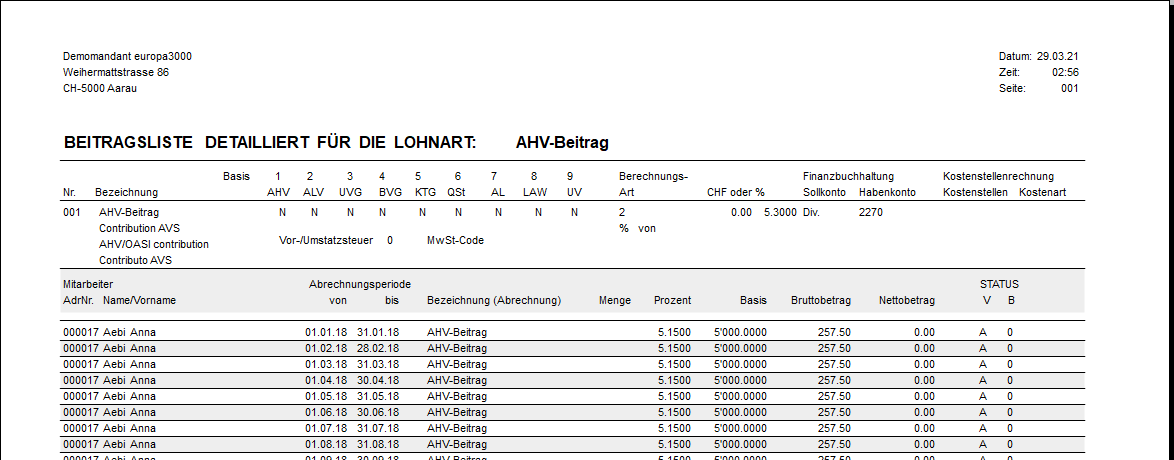Click the label 'Vor-/Umstatzsteuer'
The image size is (1174, 460).
pos(326,240)
